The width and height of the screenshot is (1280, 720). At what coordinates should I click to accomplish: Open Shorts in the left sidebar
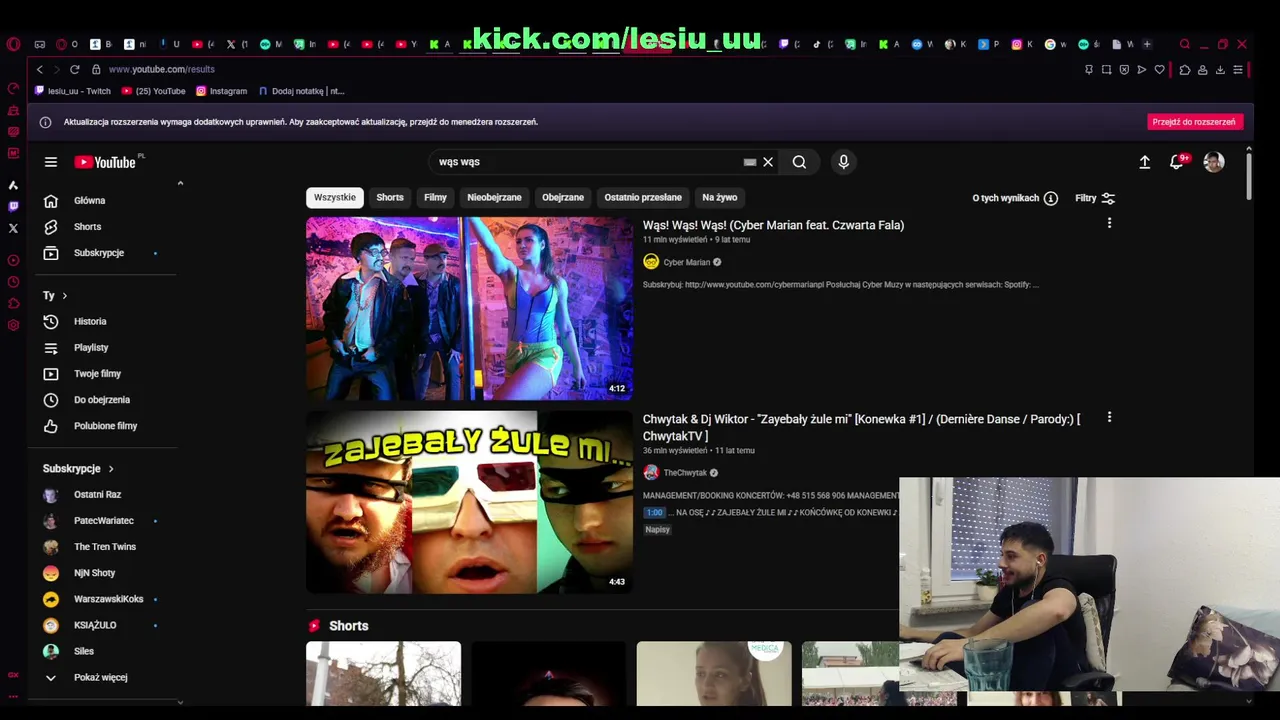pos(105,227)
